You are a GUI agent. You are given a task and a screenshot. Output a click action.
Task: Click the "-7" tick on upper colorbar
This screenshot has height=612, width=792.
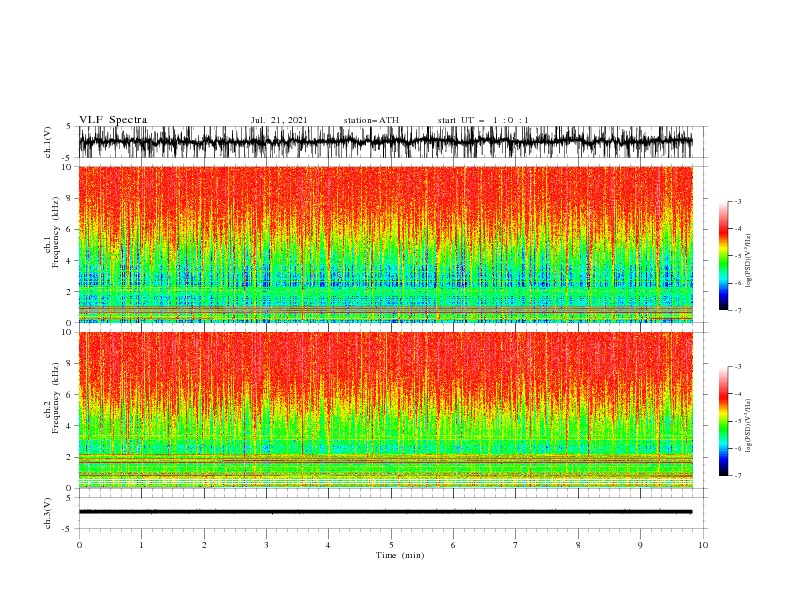[738, 311]
